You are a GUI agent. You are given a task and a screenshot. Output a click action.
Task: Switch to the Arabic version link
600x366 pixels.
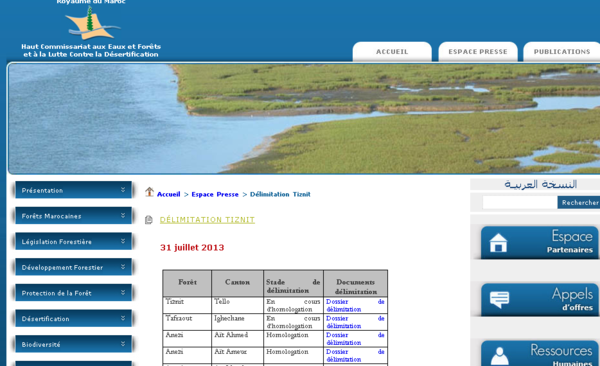[x=540, y=184]
